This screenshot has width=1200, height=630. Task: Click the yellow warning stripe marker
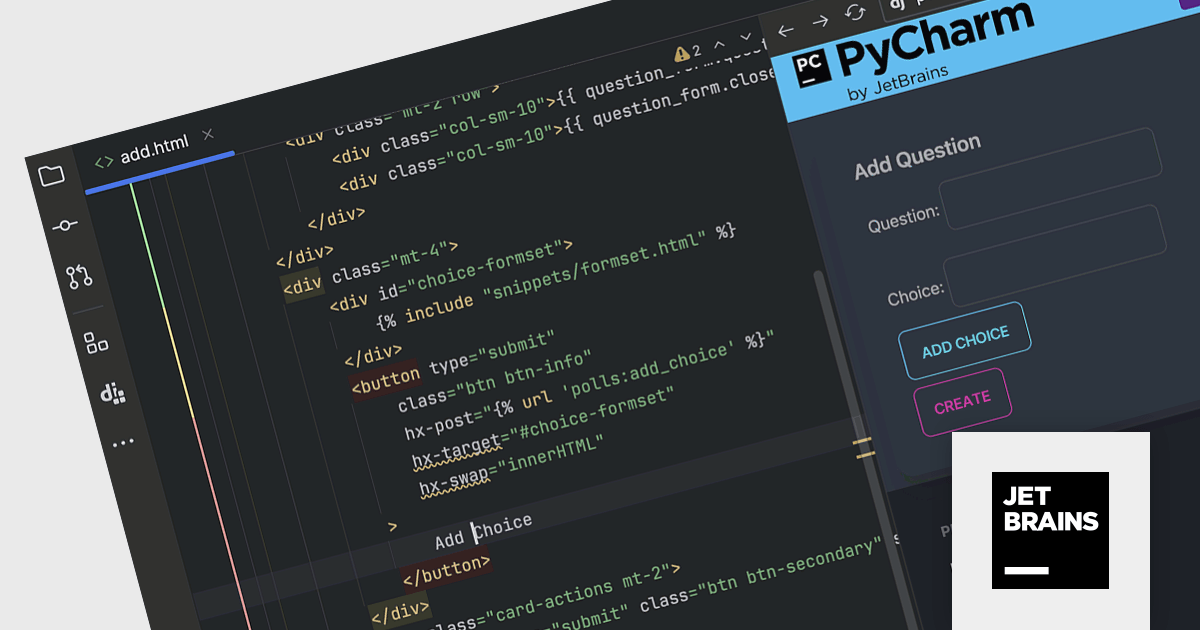pyautogui.click(x=863, y=447)
